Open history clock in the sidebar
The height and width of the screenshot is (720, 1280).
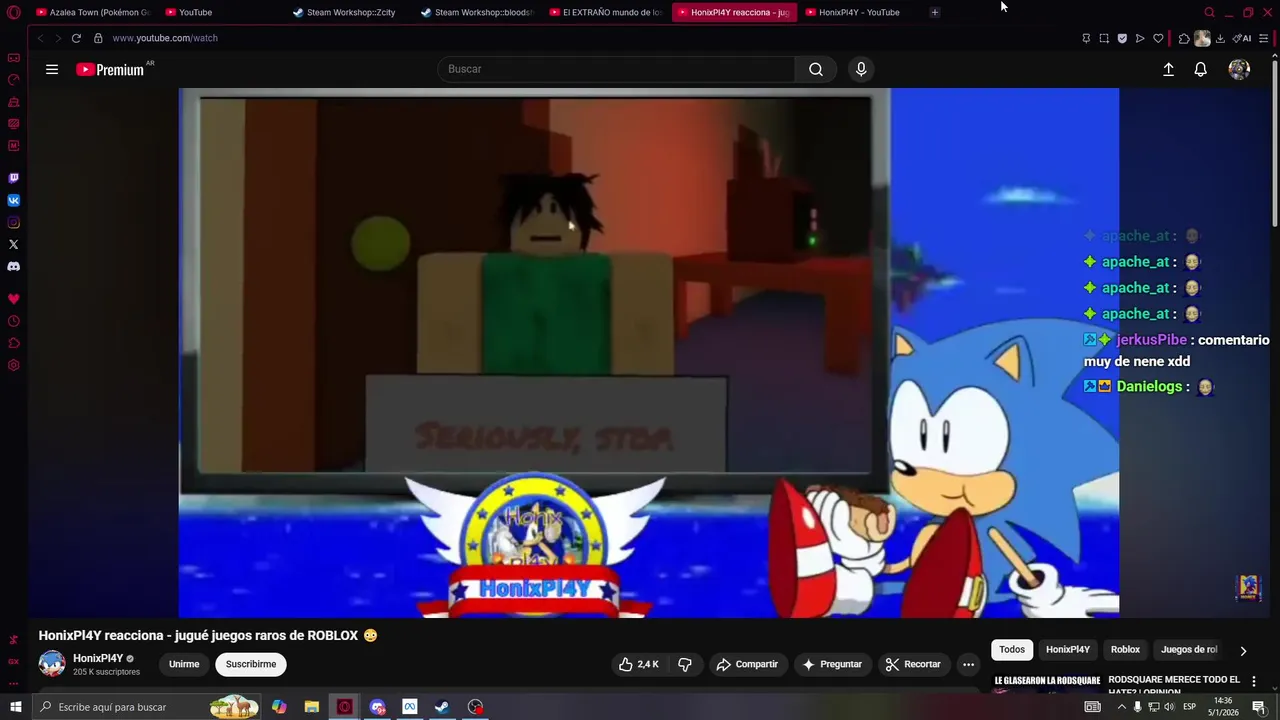pos(13,321)
